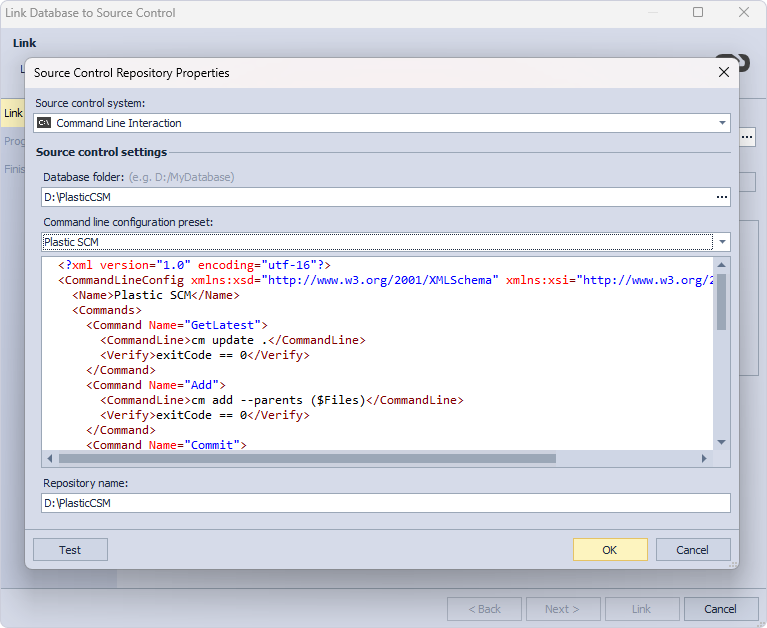767x628 pixels.
Task: Cancel the Repository Properties dialog
Action: click(692, 550)
